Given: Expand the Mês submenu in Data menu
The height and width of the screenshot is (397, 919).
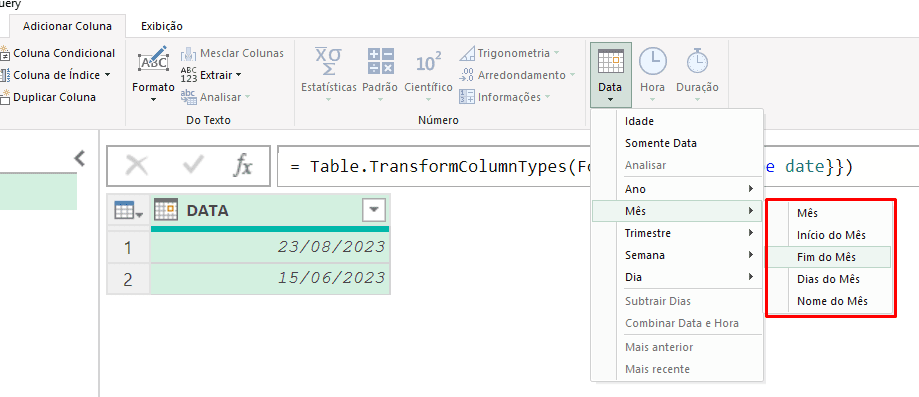Looking at the screenshot, I should 677,211.
